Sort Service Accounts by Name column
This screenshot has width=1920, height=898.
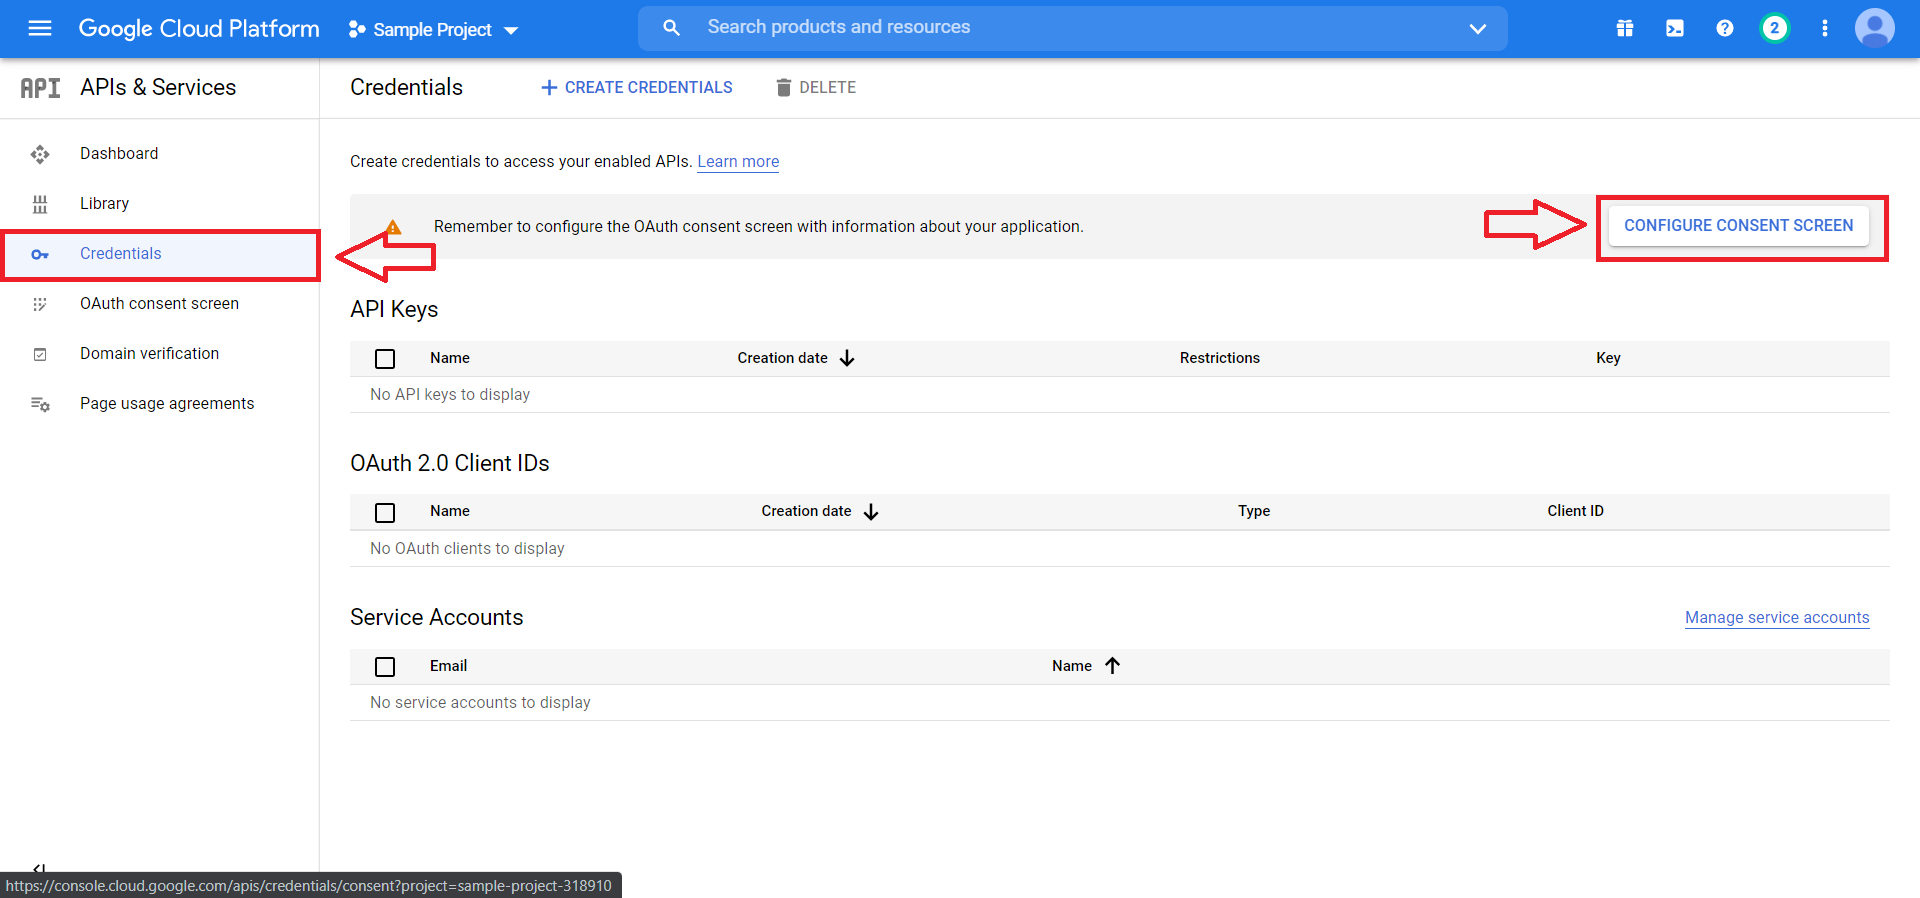click(1072, 666)
